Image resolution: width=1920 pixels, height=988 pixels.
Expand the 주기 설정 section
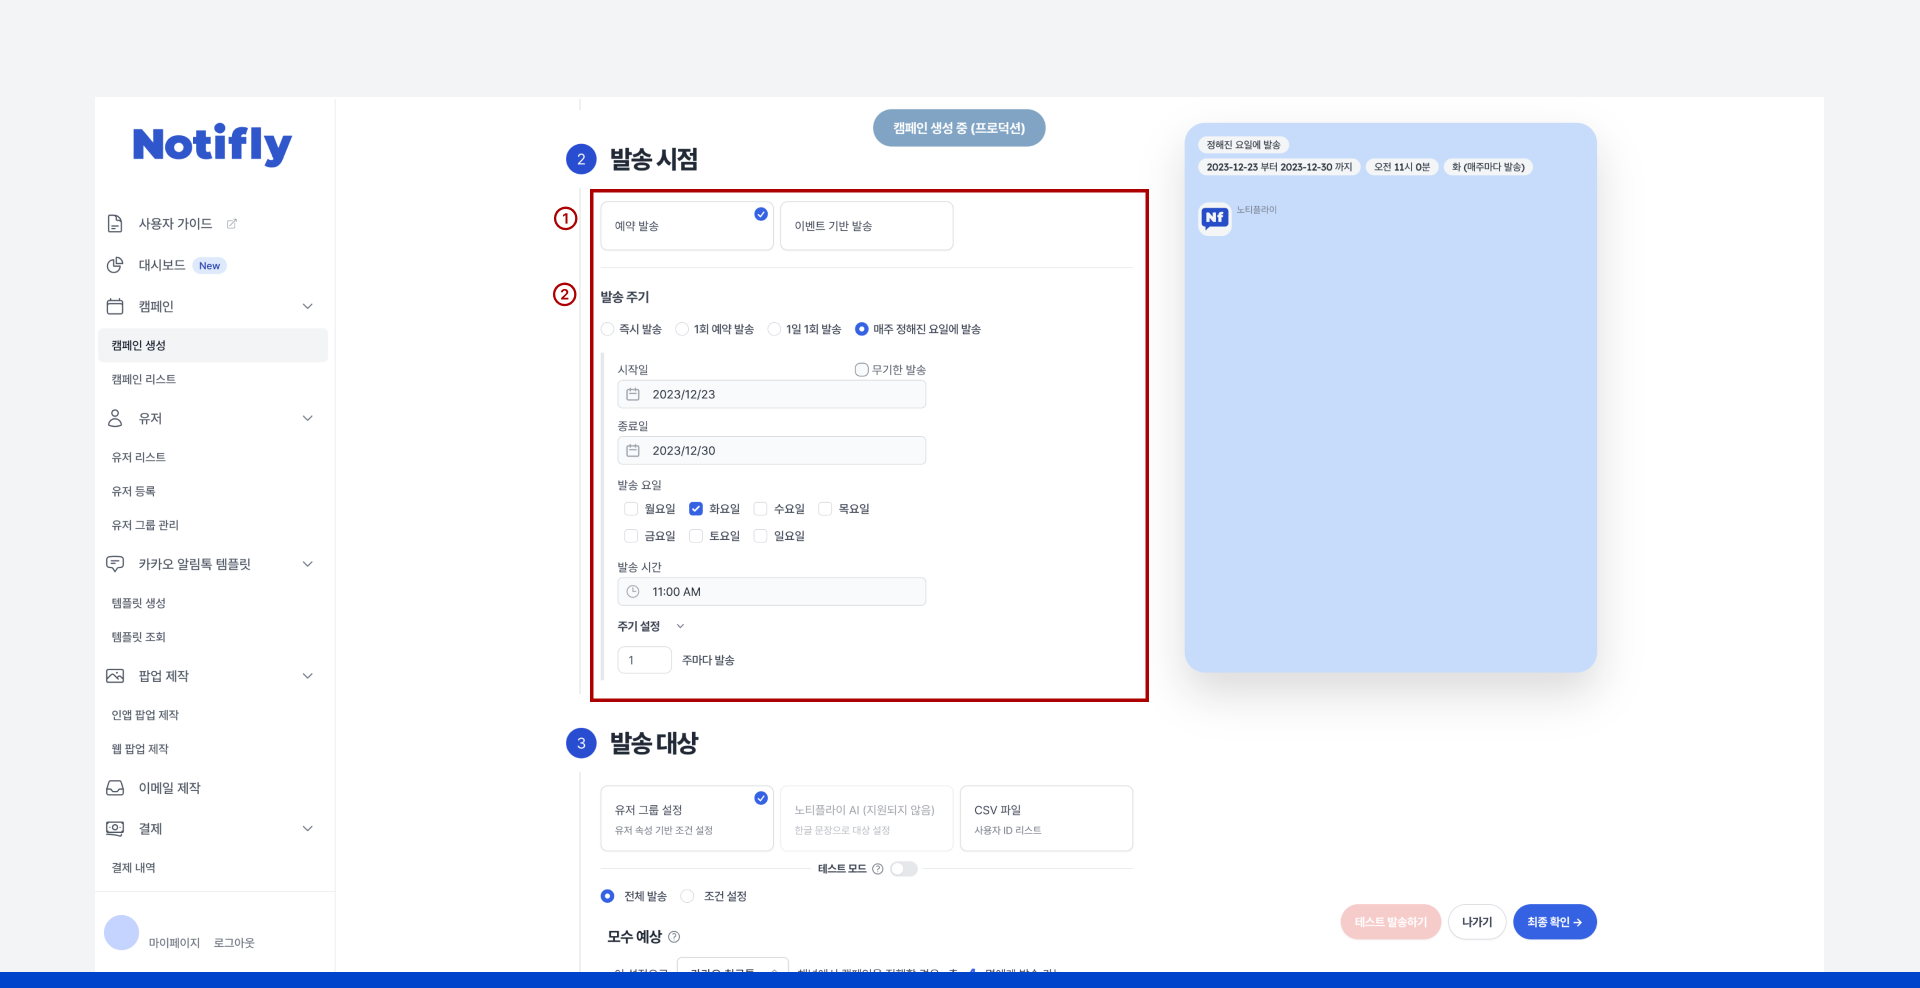pyautogui.click(x=680, y=626)
